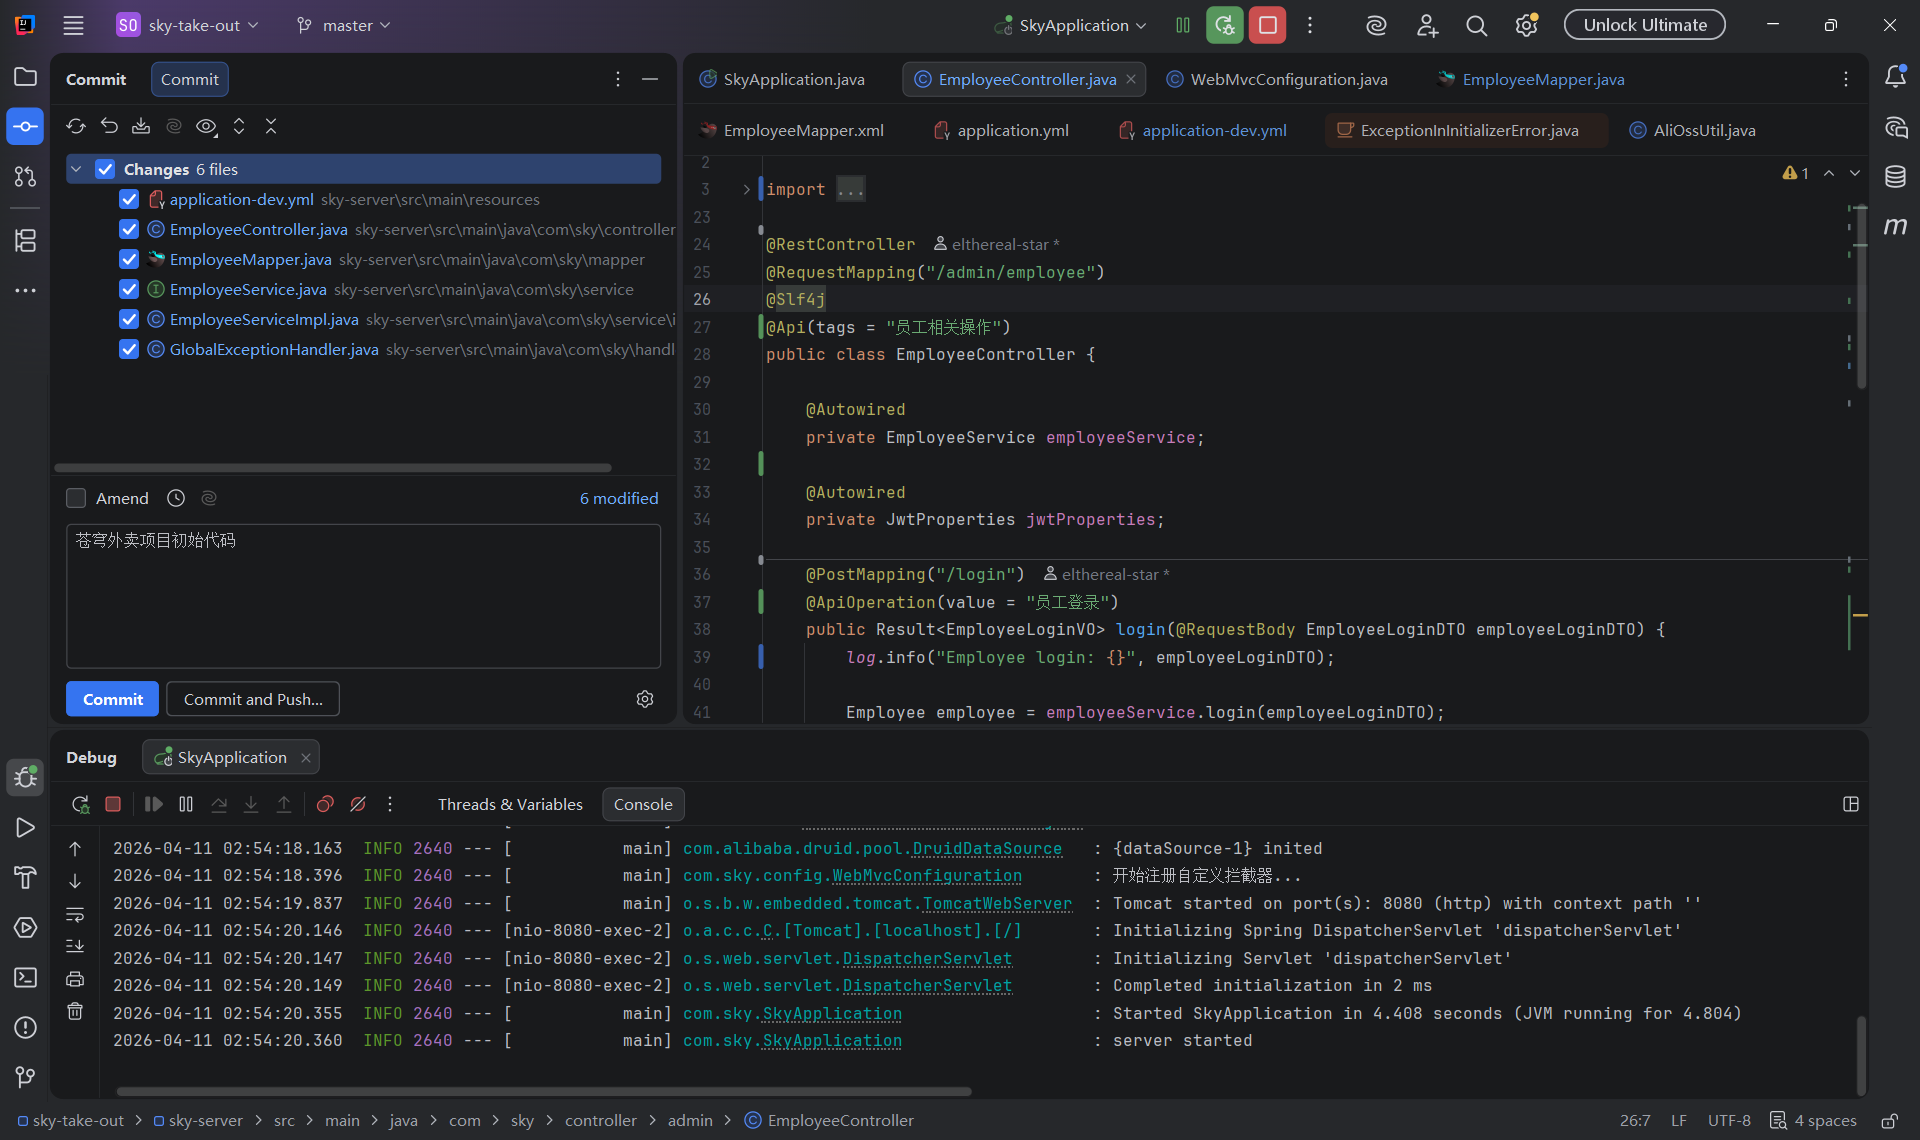Uncheck GlobalExceptionHandler.java change
This screenshot has width=1920, height=1140.
coord(129,349)
